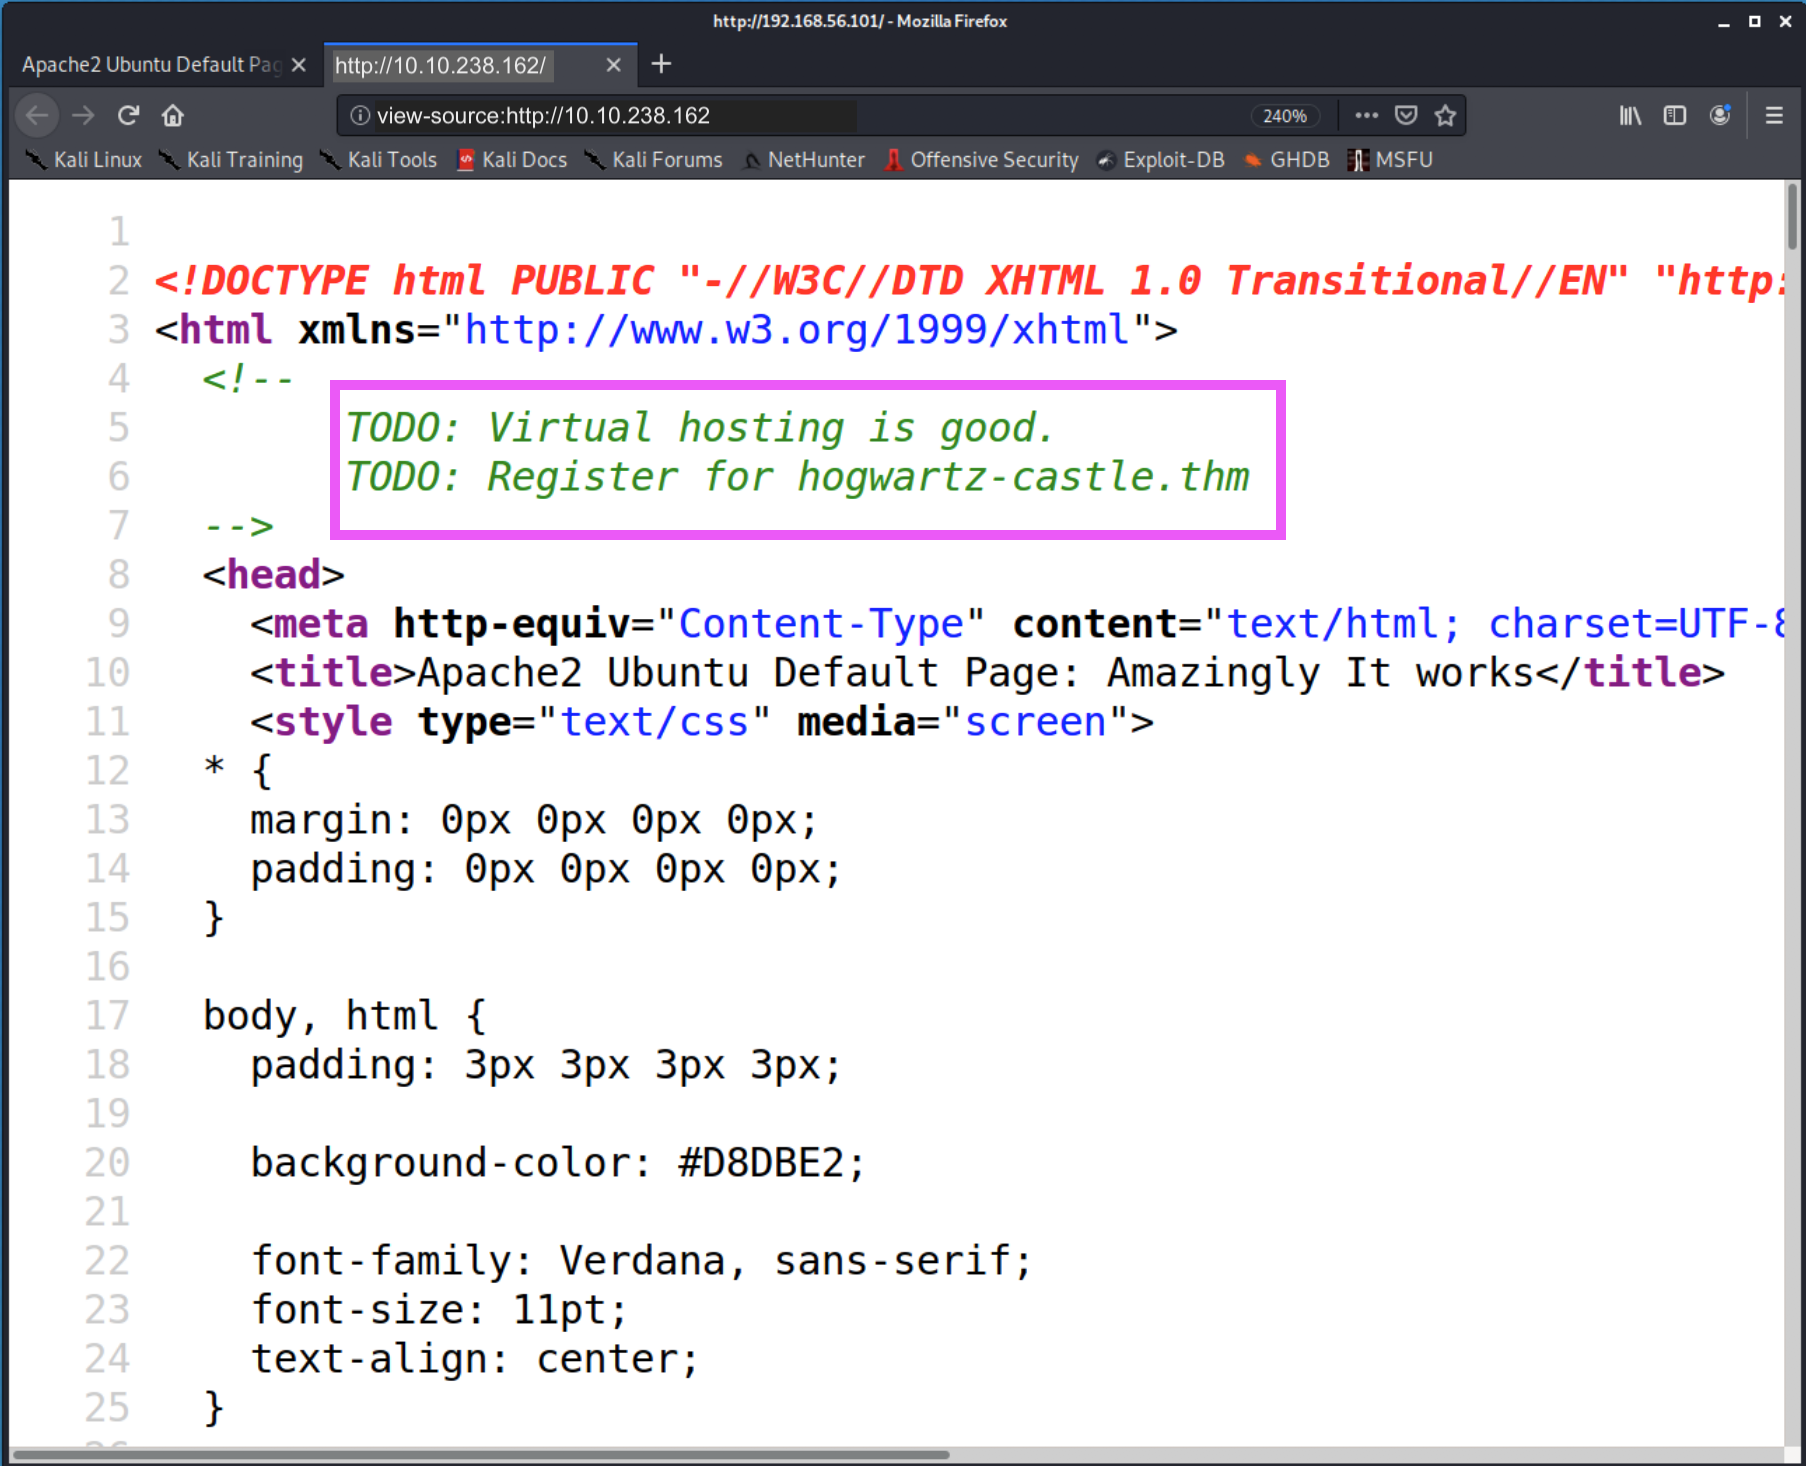Minimize the Firefox window
The width and height of the screenshot is (1806, 1466).
[1724, 22]
